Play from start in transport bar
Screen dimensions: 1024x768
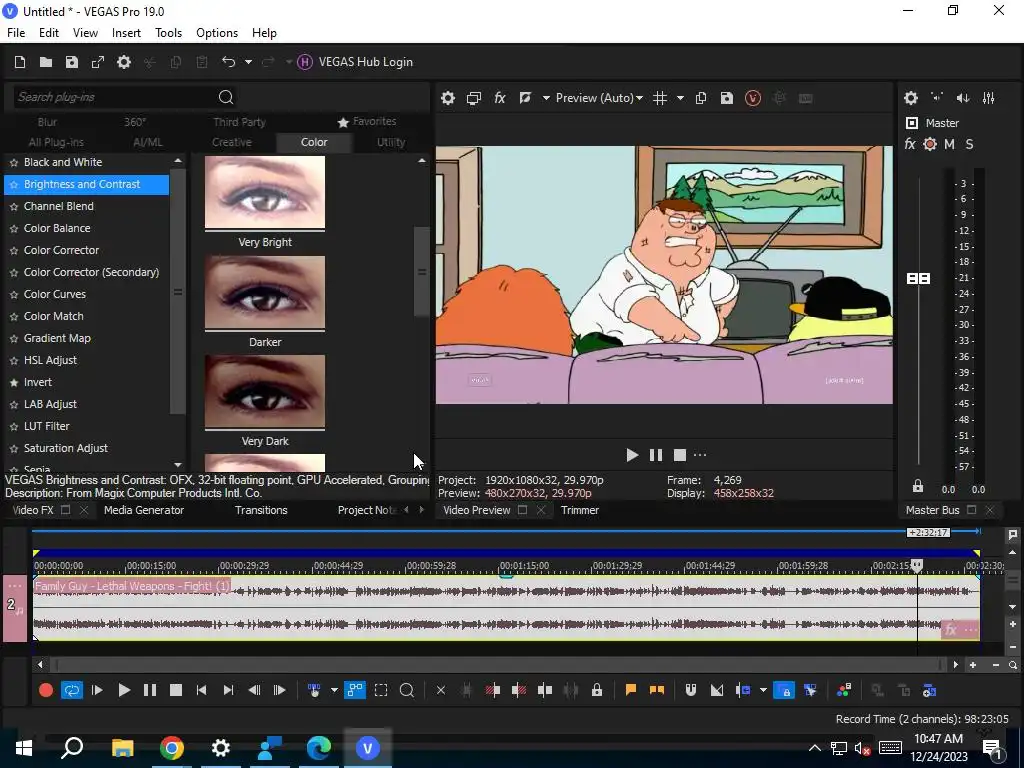click(x=97, y=690)
